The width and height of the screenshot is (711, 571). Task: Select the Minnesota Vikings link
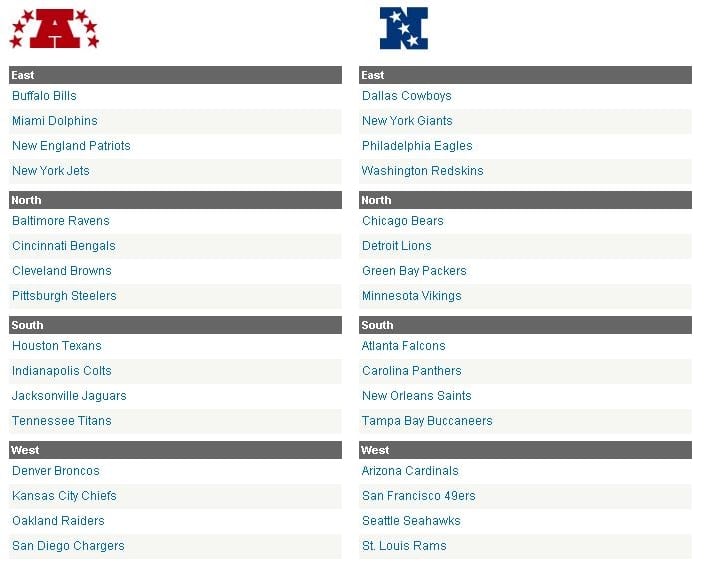pyautogui.click(x=412, y=296)
